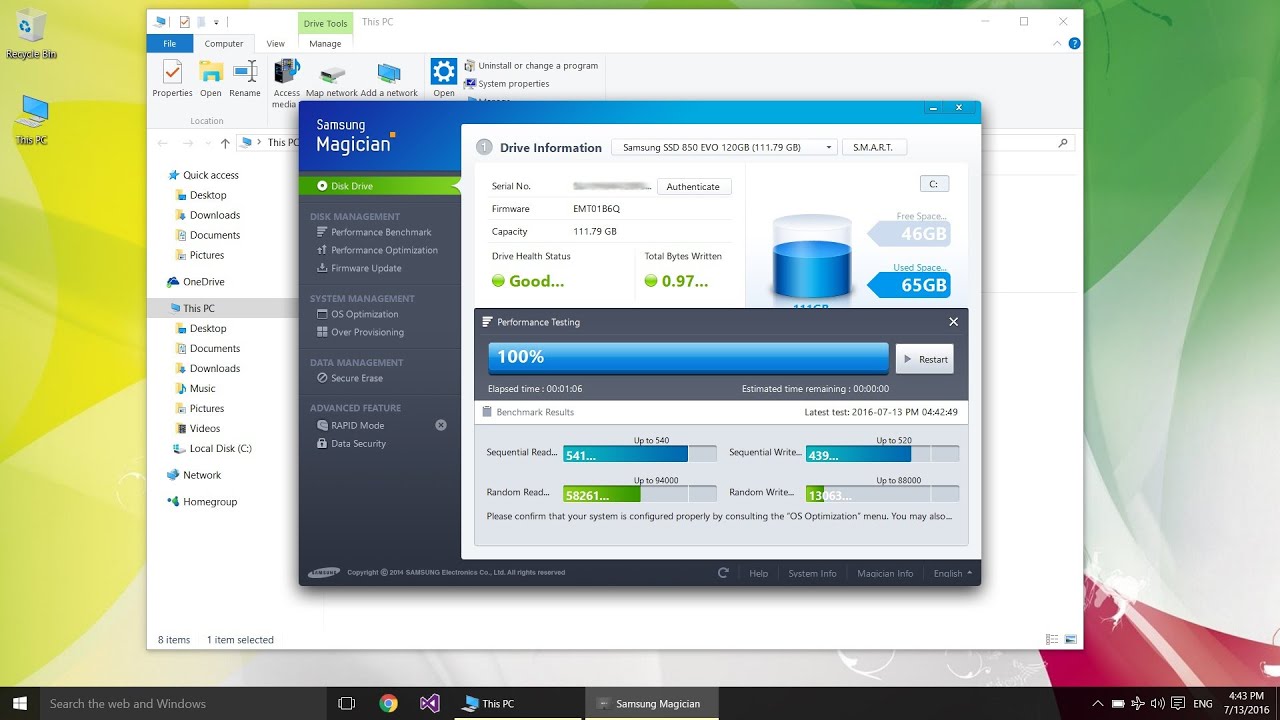Select Disk Drive in Magician sidebar

(x=380, y=186)
